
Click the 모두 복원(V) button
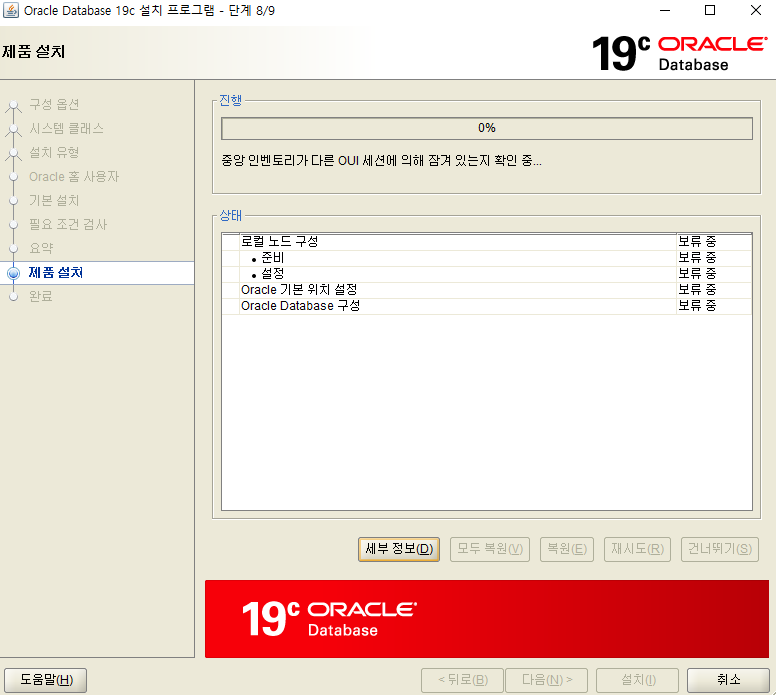[489, 549]
